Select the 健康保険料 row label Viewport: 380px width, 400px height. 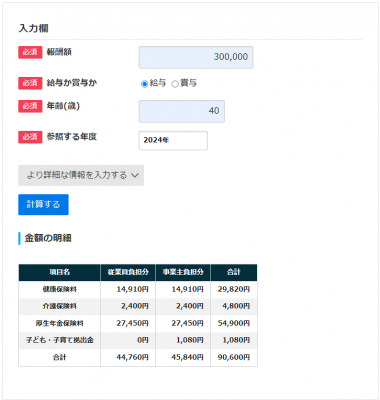(x=59, y=289)
